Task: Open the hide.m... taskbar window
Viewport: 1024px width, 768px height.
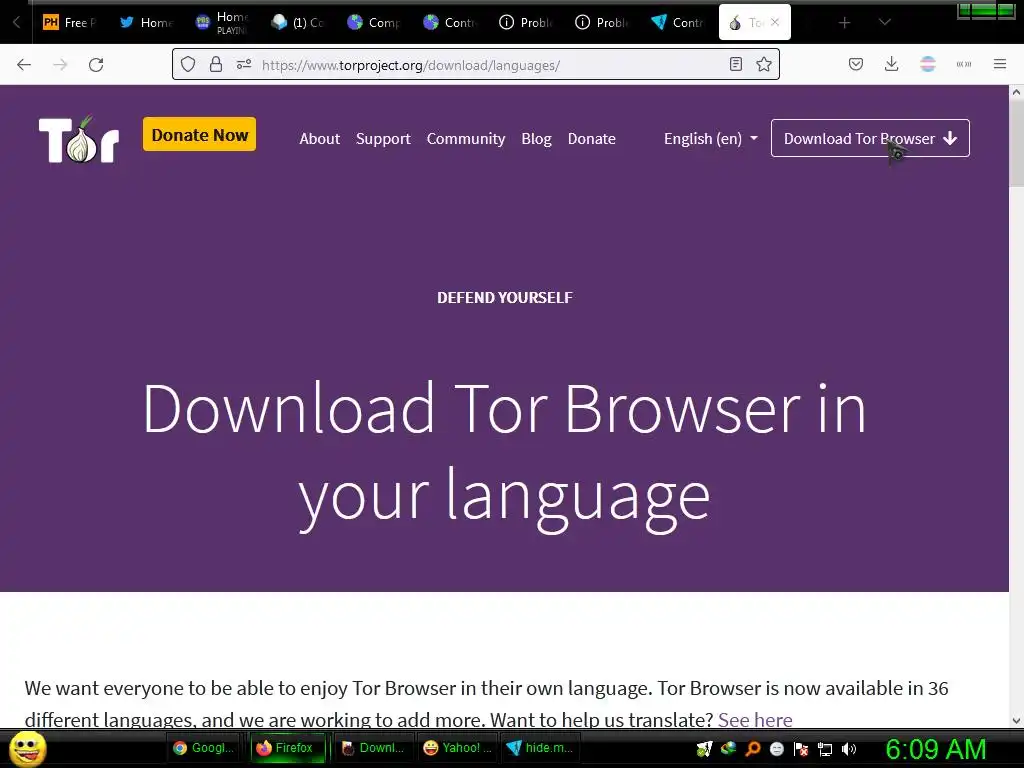Action: [540, 748]
